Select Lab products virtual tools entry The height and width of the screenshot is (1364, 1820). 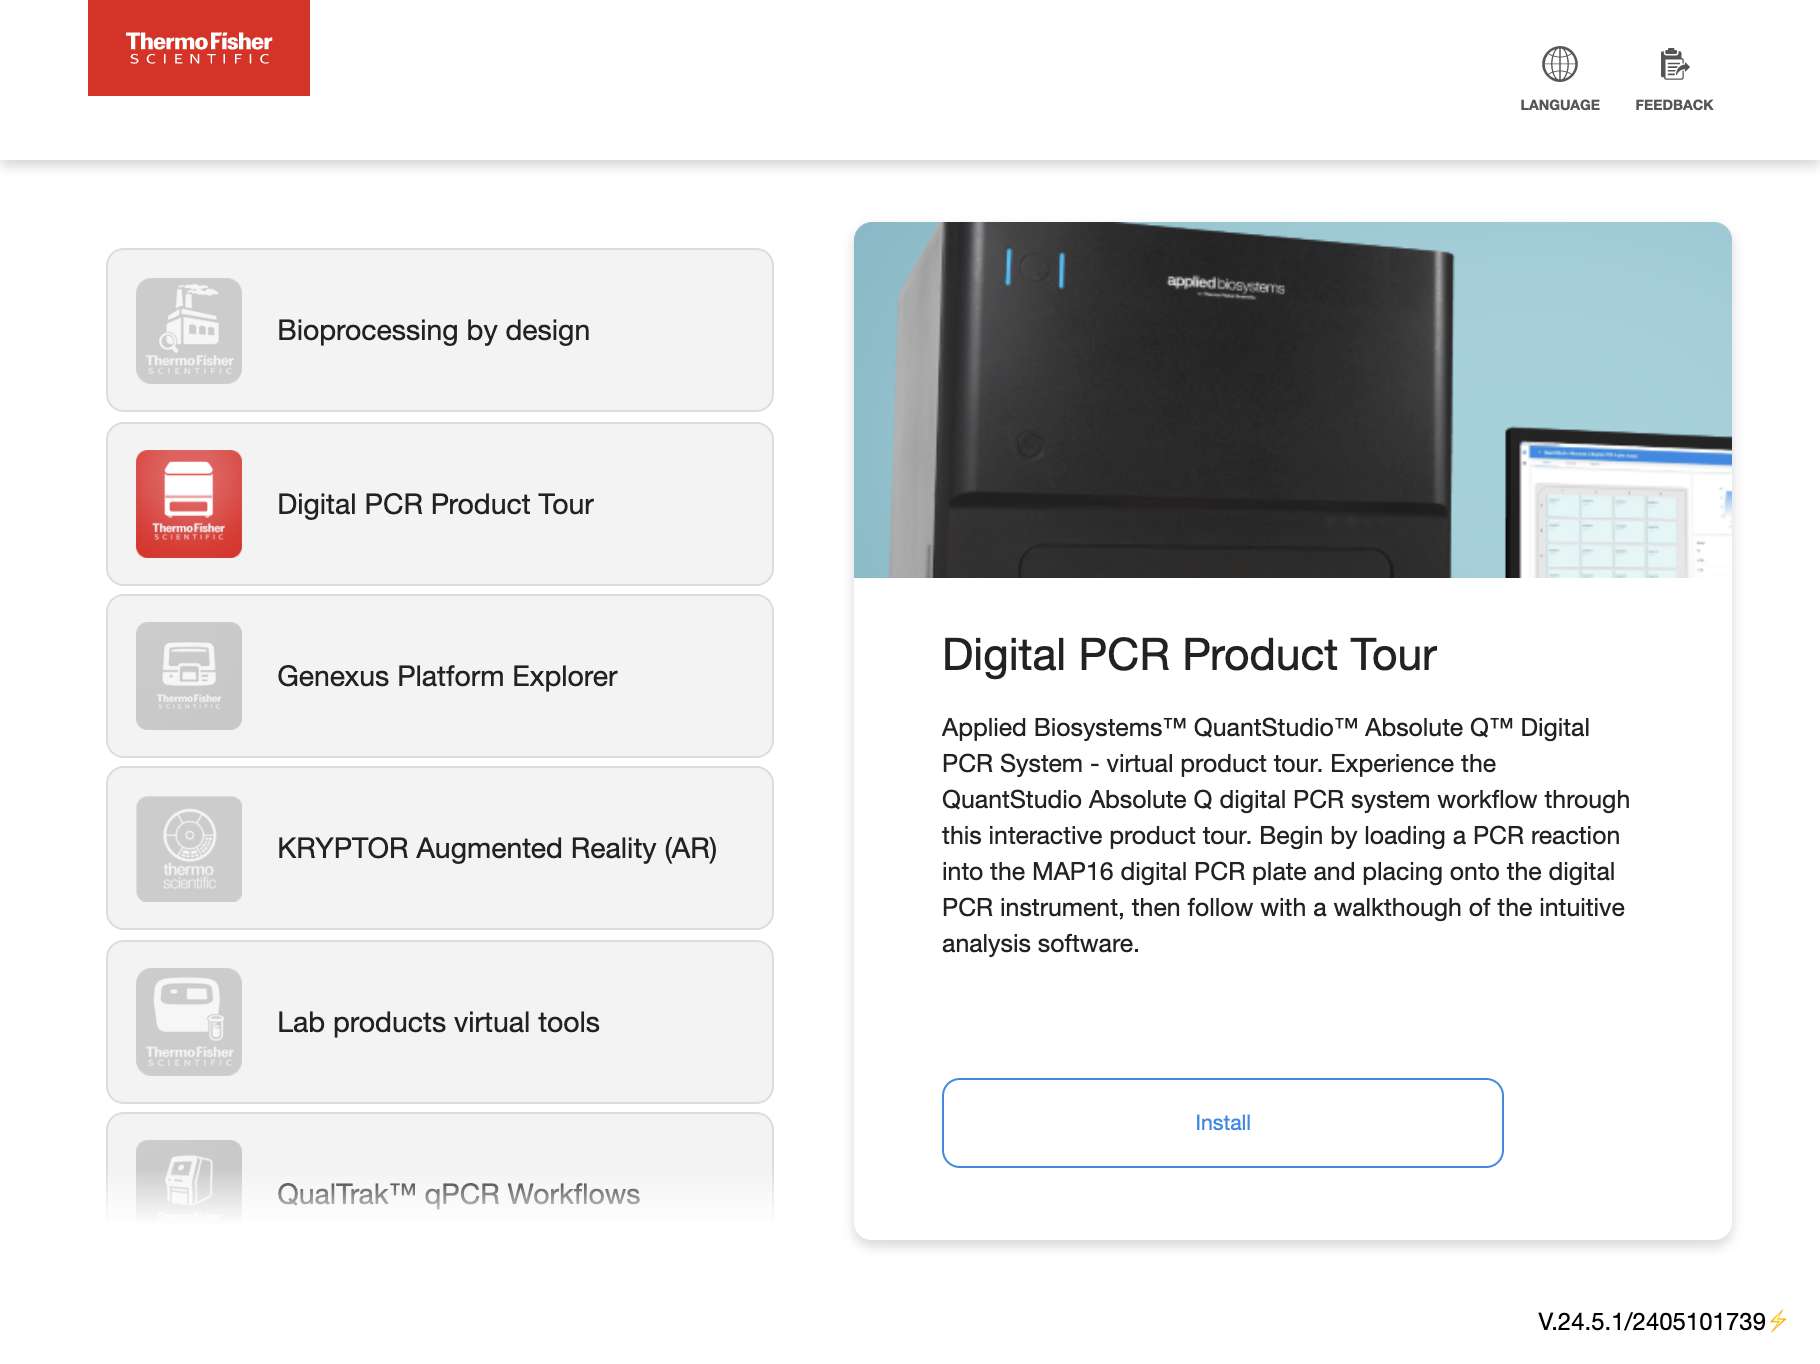(440, 1022)
